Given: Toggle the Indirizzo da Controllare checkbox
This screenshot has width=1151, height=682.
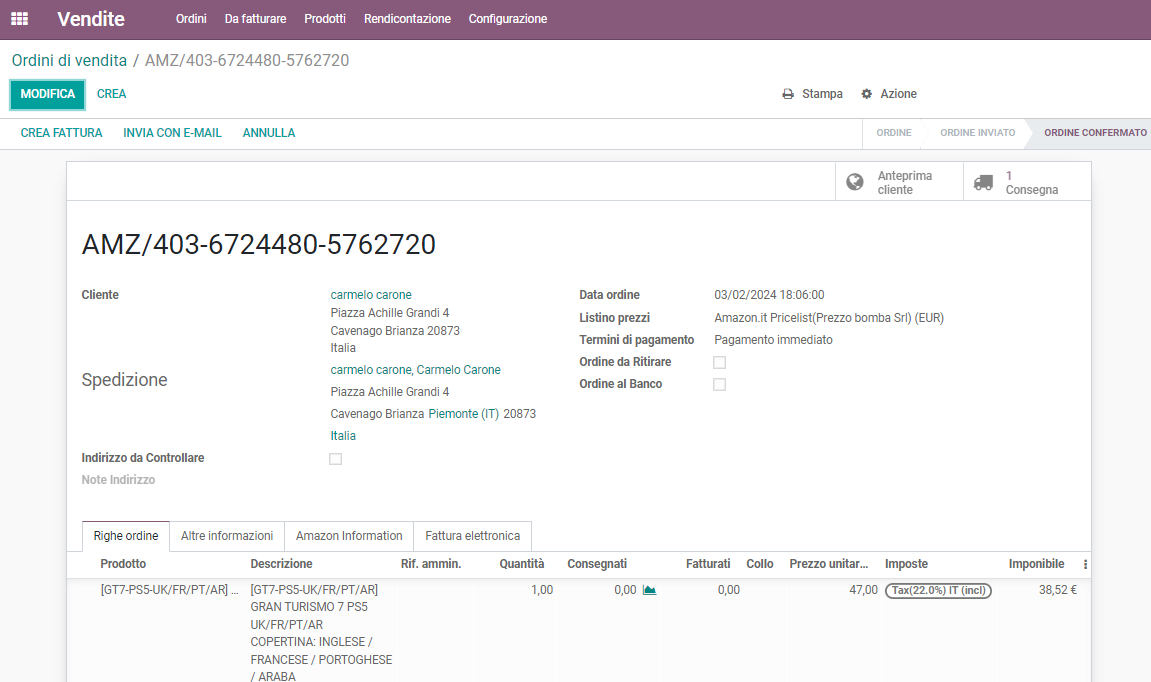Looking at the screenshot, I should pyautogui.click(x=335, y=459).
